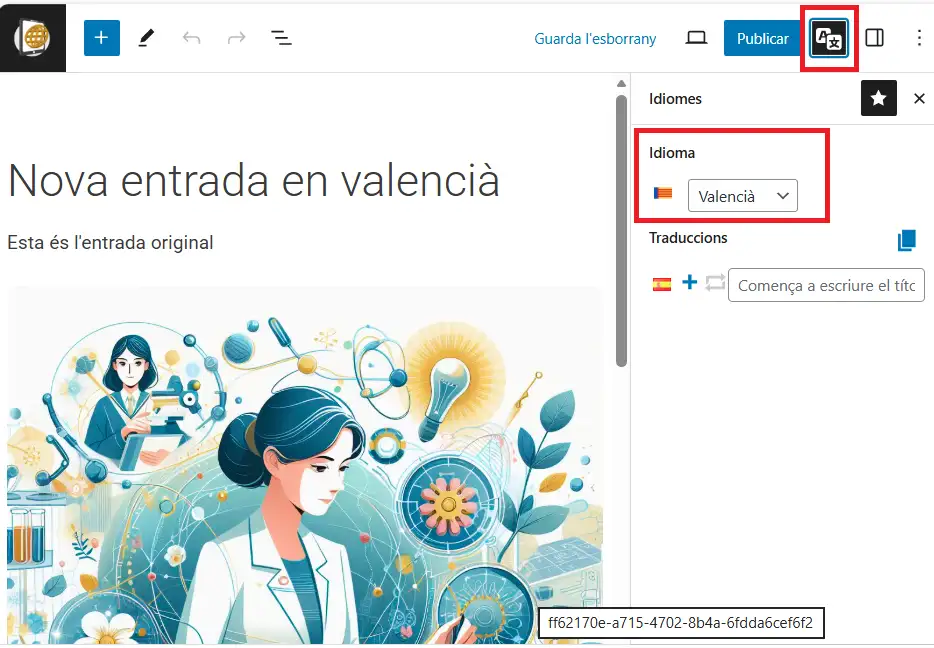This screenshot has width=934, height=648.
Task: Click the Publicar button
Action: pyautogui.click(x=762, y=38)
